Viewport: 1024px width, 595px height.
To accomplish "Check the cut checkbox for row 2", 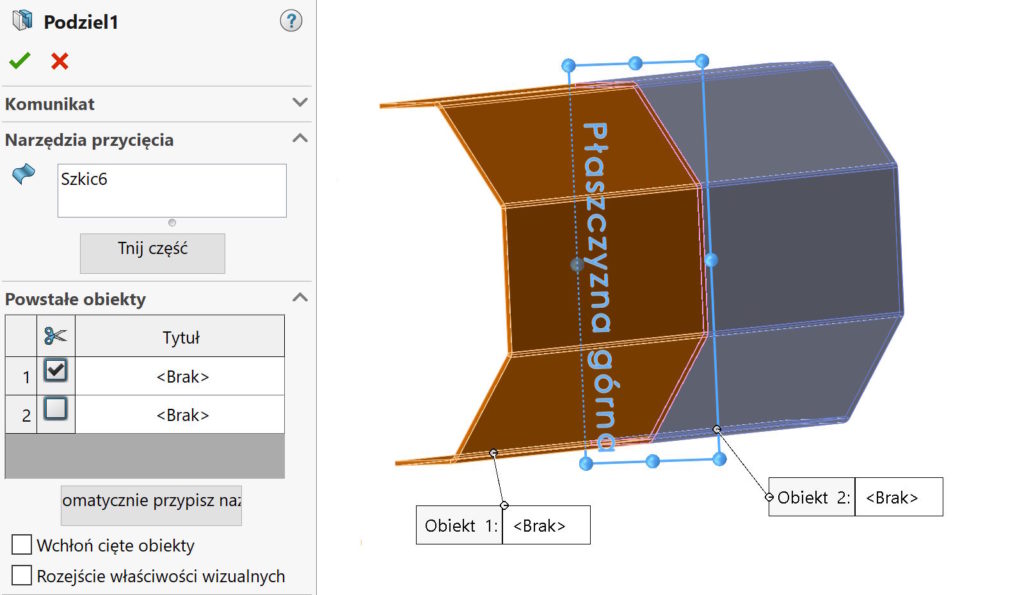I will pyautogui.click(x=56, y=408).
